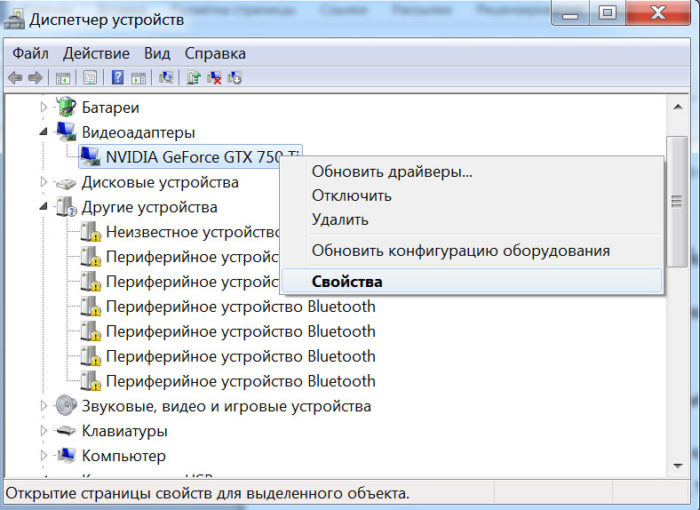Screen dimensions: 700x510
Task: Toggle the show/hide action pane toolbar icon
Action: (x=138, y=78)
